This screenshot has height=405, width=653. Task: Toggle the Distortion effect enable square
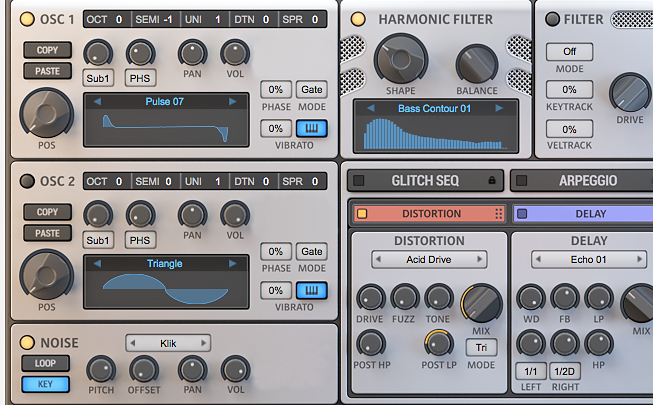[x=362, y=214]
